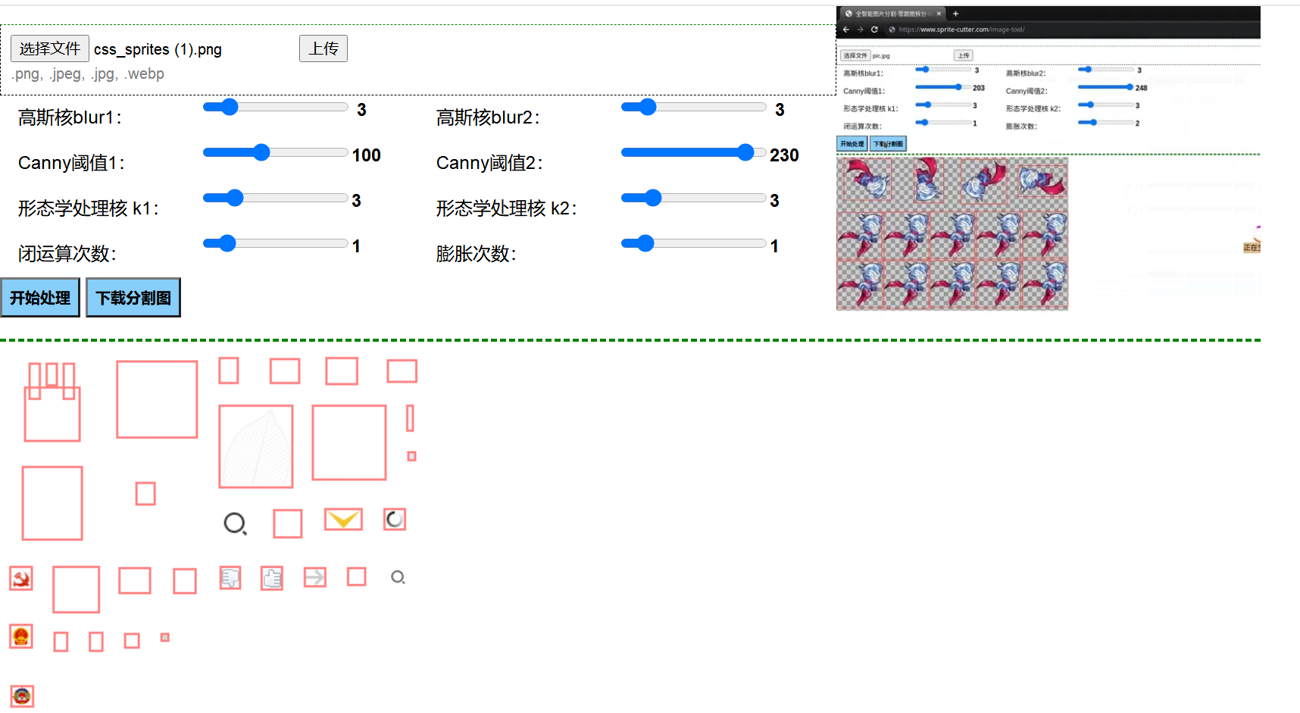This screenshot has width=1300, height=713.
Task: Adjust the 膨胀次数 slider showing 1
Action: [645, 243]
